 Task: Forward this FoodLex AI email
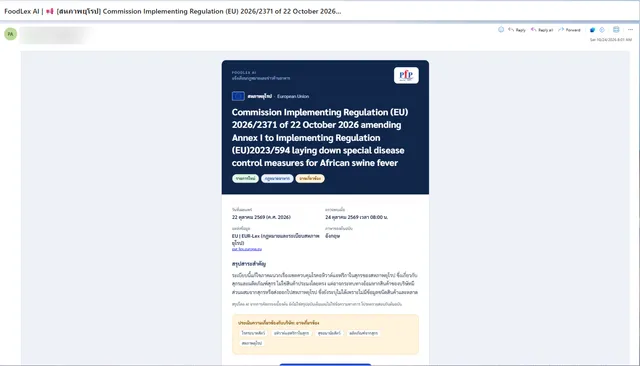(569, 30)
